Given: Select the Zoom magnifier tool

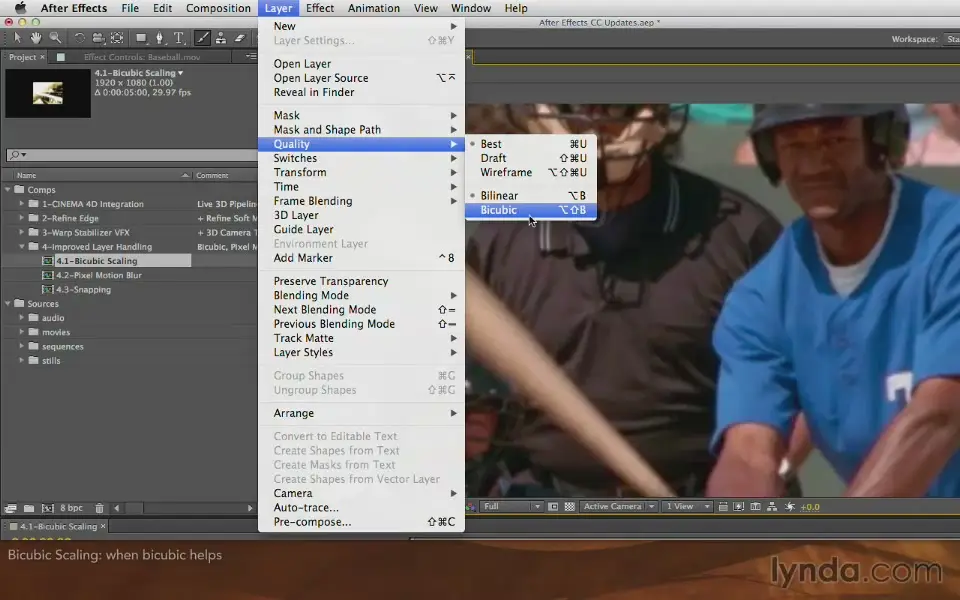Looking at the screenshot, I should [x=55, y=38].
